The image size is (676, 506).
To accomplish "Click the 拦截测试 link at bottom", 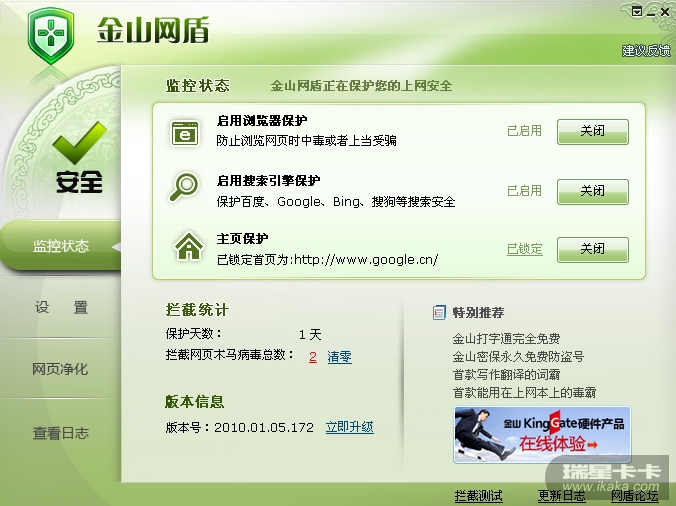I will click(x=479, y=496).
